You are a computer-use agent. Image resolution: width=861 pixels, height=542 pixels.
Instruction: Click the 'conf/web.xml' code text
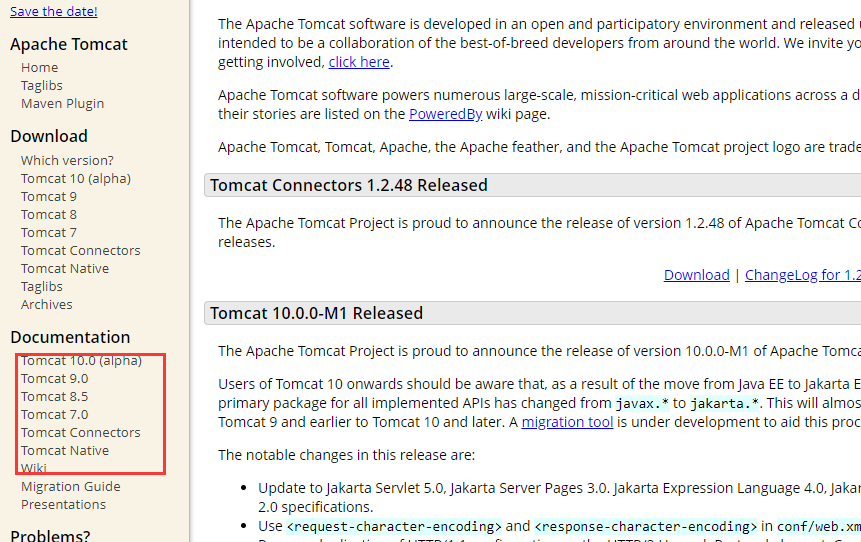[x=819, y=527]
